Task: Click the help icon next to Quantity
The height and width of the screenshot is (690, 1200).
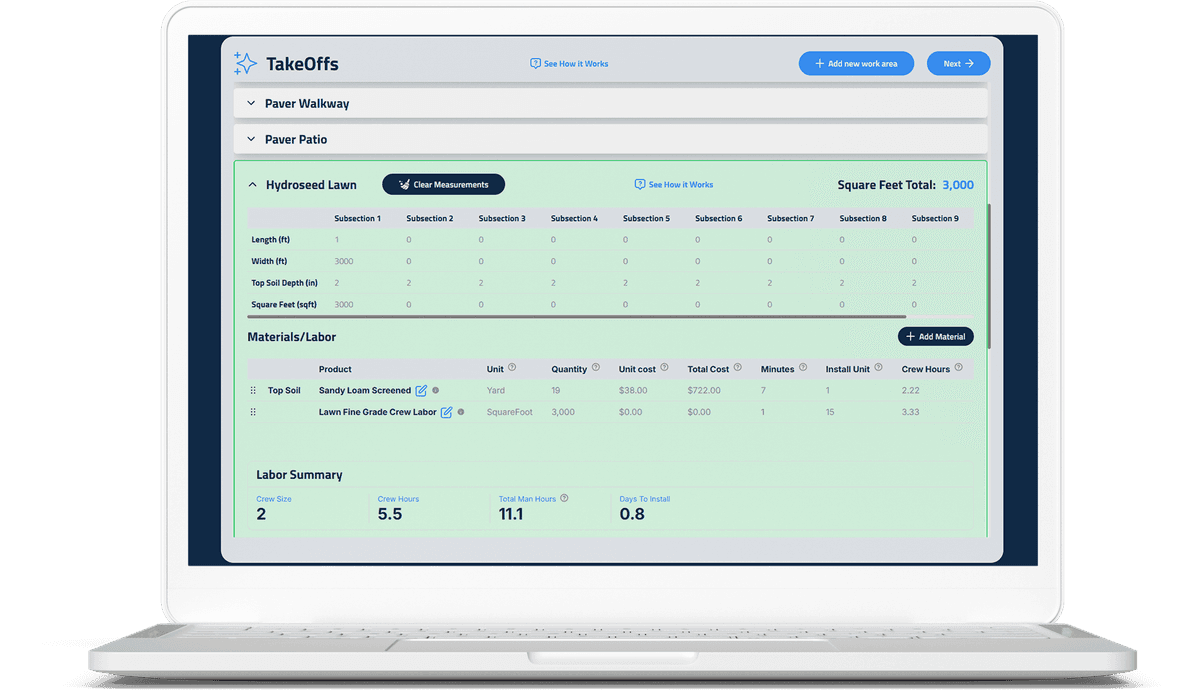Action: pos(595,368)
